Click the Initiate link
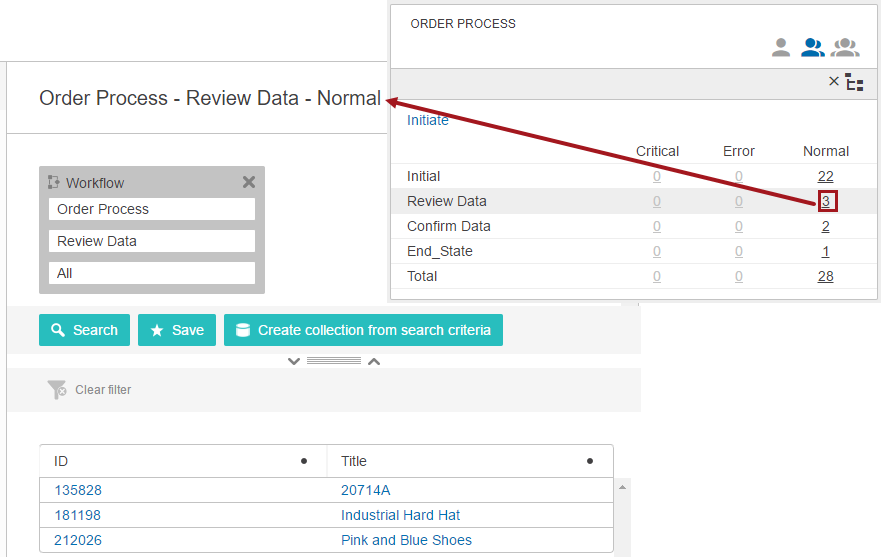The image size is (881, 557). tap(428, 120)
